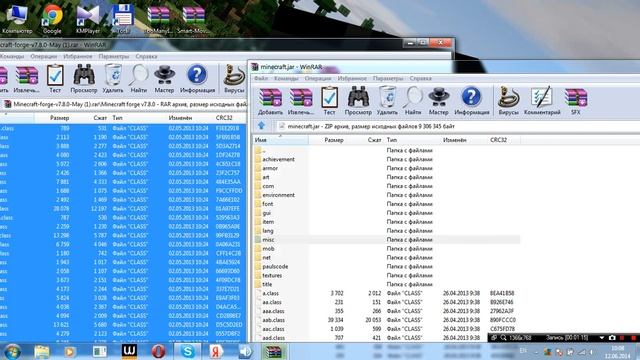The height and width of the screenshot is (360, 640).
Task: Open Параметры menu in minecraft.jar window
Action: [x=388, y=78]
